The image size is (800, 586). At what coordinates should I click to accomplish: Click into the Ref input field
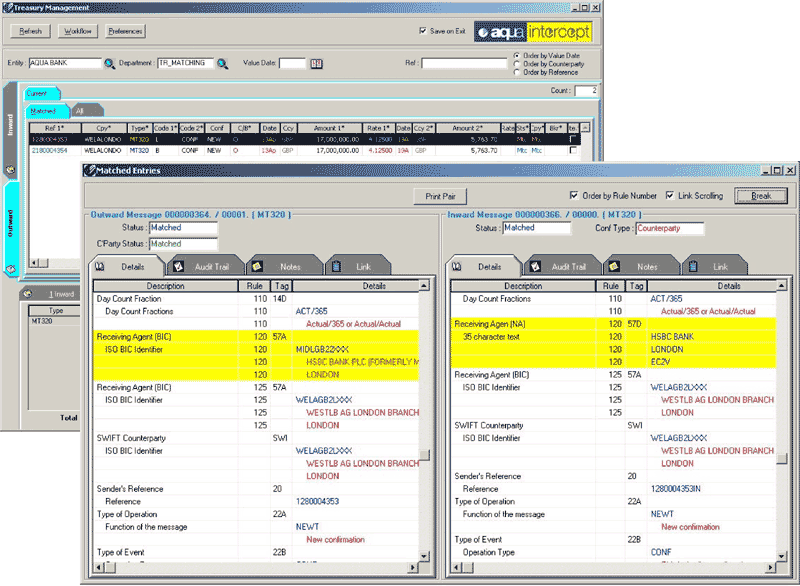pyautogui.click(x=463, y=63)
